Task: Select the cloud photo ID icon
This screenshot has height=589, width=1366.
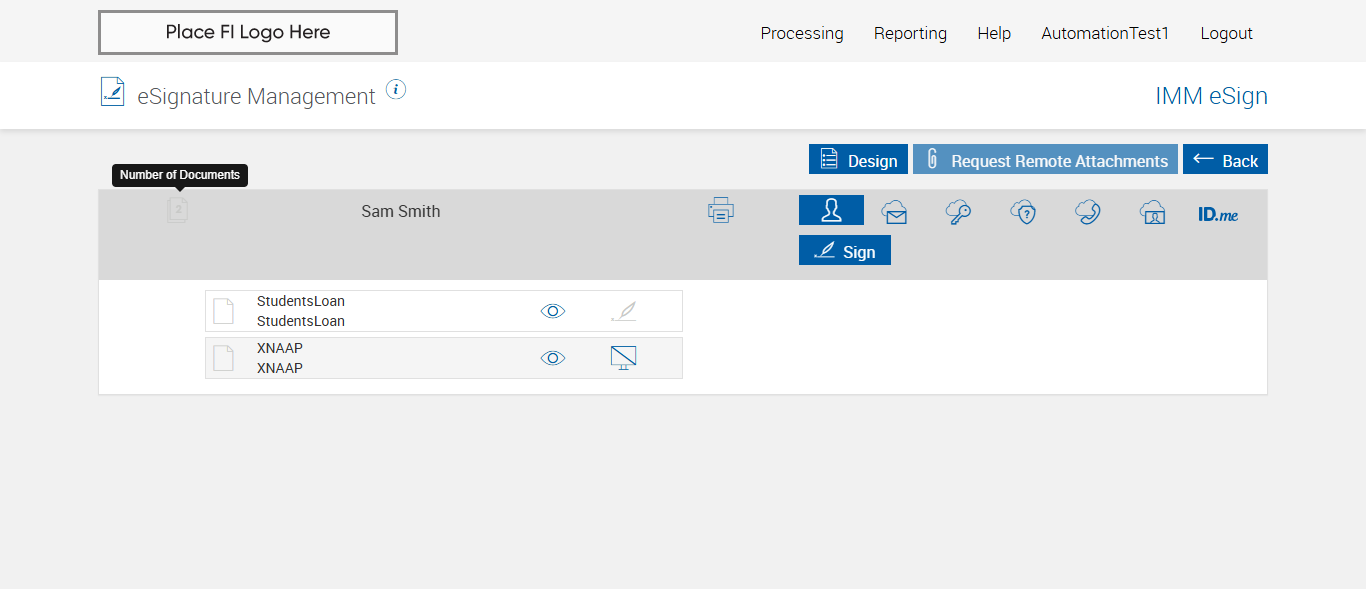Action: [x=1153, y=212]
